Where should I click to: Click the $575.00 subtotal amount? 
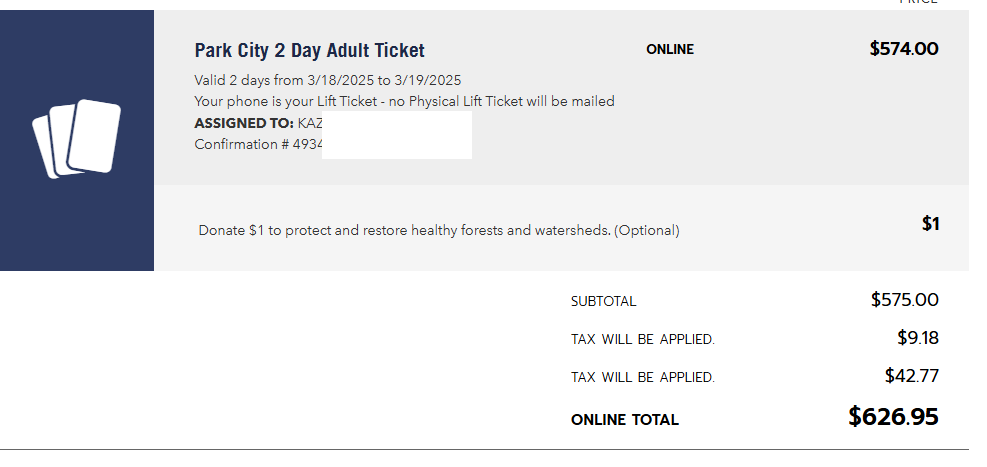(x=905, y=300)
